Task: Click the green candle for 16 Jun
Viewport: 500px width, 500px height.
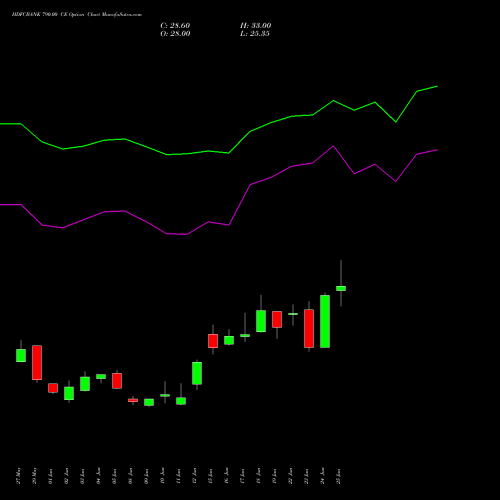Action: pos(229,340)
